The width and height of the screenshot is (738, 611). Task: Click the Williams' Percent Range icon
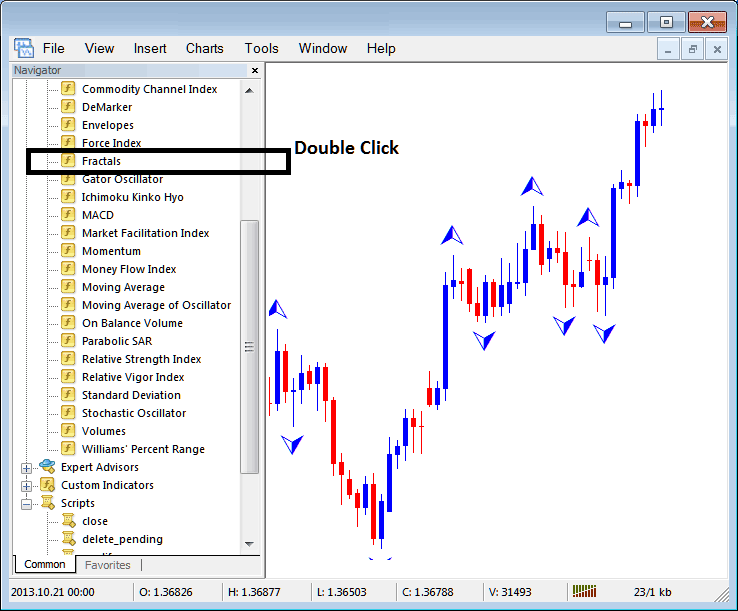click(x=68, y=448)
